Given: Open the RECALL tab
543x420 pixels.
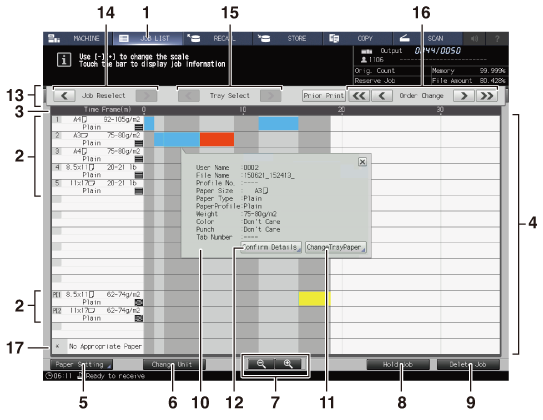Looking at the screenshot, I should (x=217, y=38).
